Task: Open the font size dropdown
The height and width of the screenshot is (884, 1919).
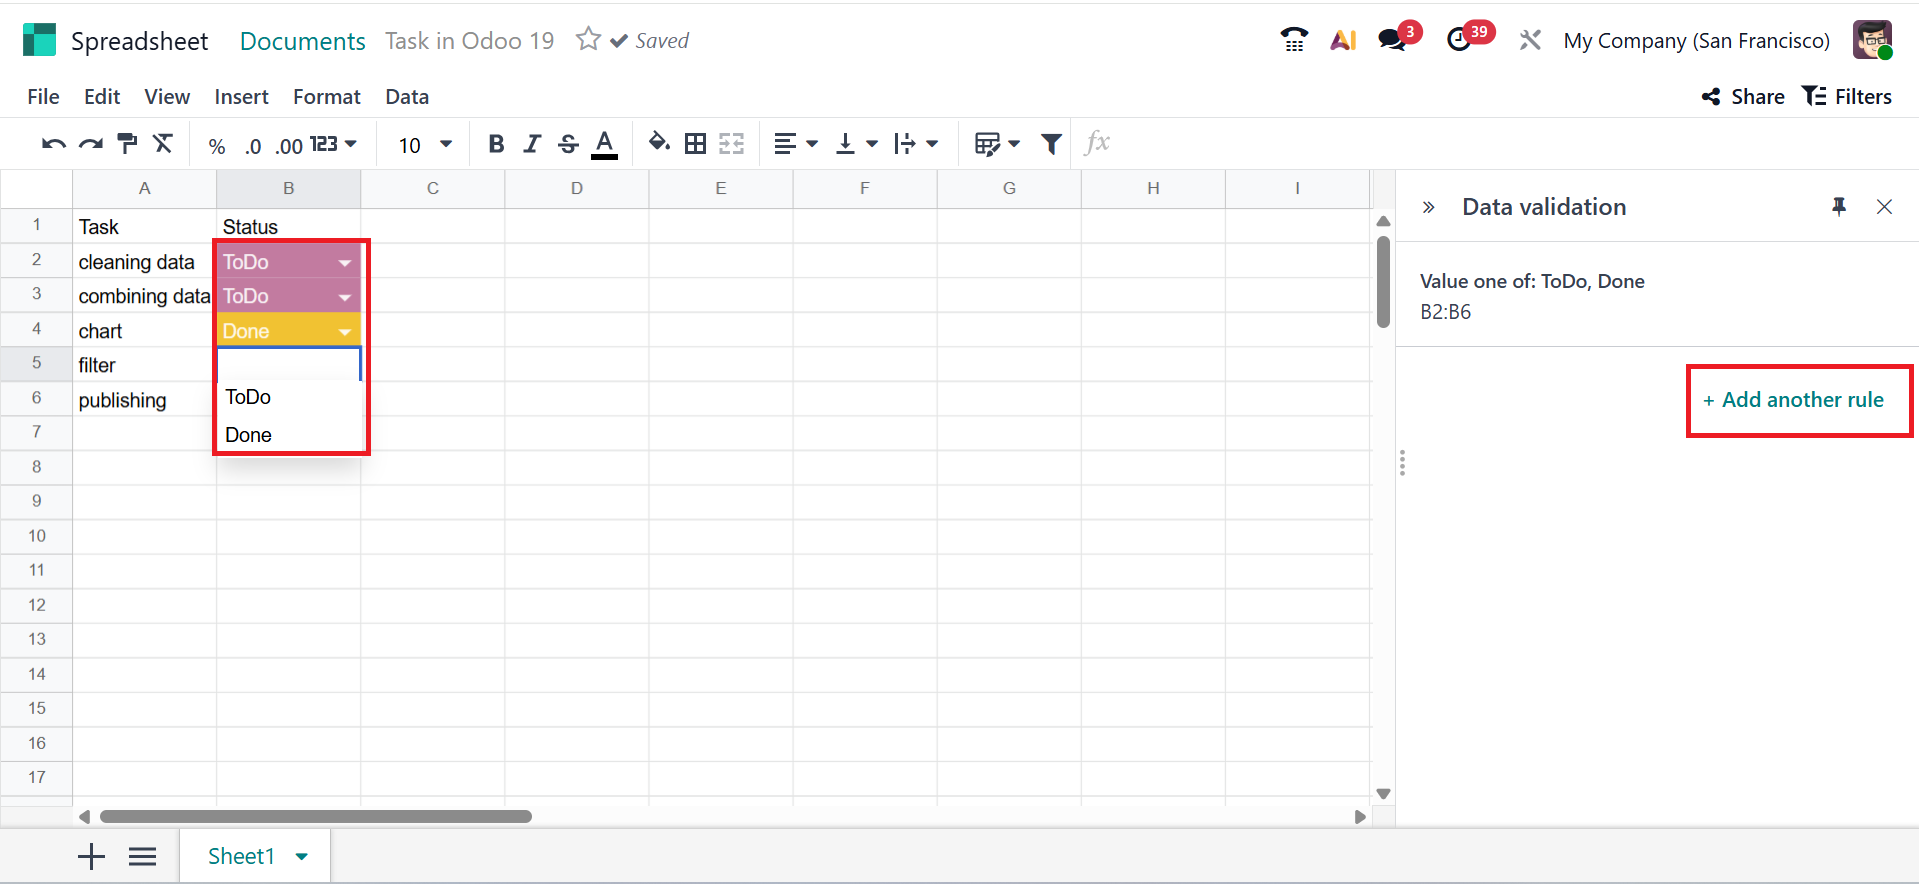Action: [x=425, y=145]
